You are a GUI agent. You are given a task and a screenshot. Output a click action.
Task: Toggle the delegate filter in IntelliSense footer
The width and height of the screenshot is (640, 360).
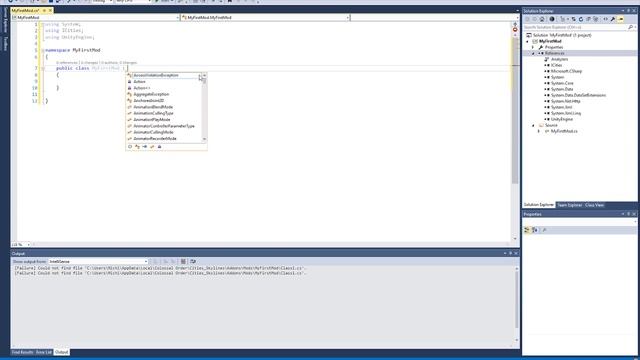(x=159, y=147)
